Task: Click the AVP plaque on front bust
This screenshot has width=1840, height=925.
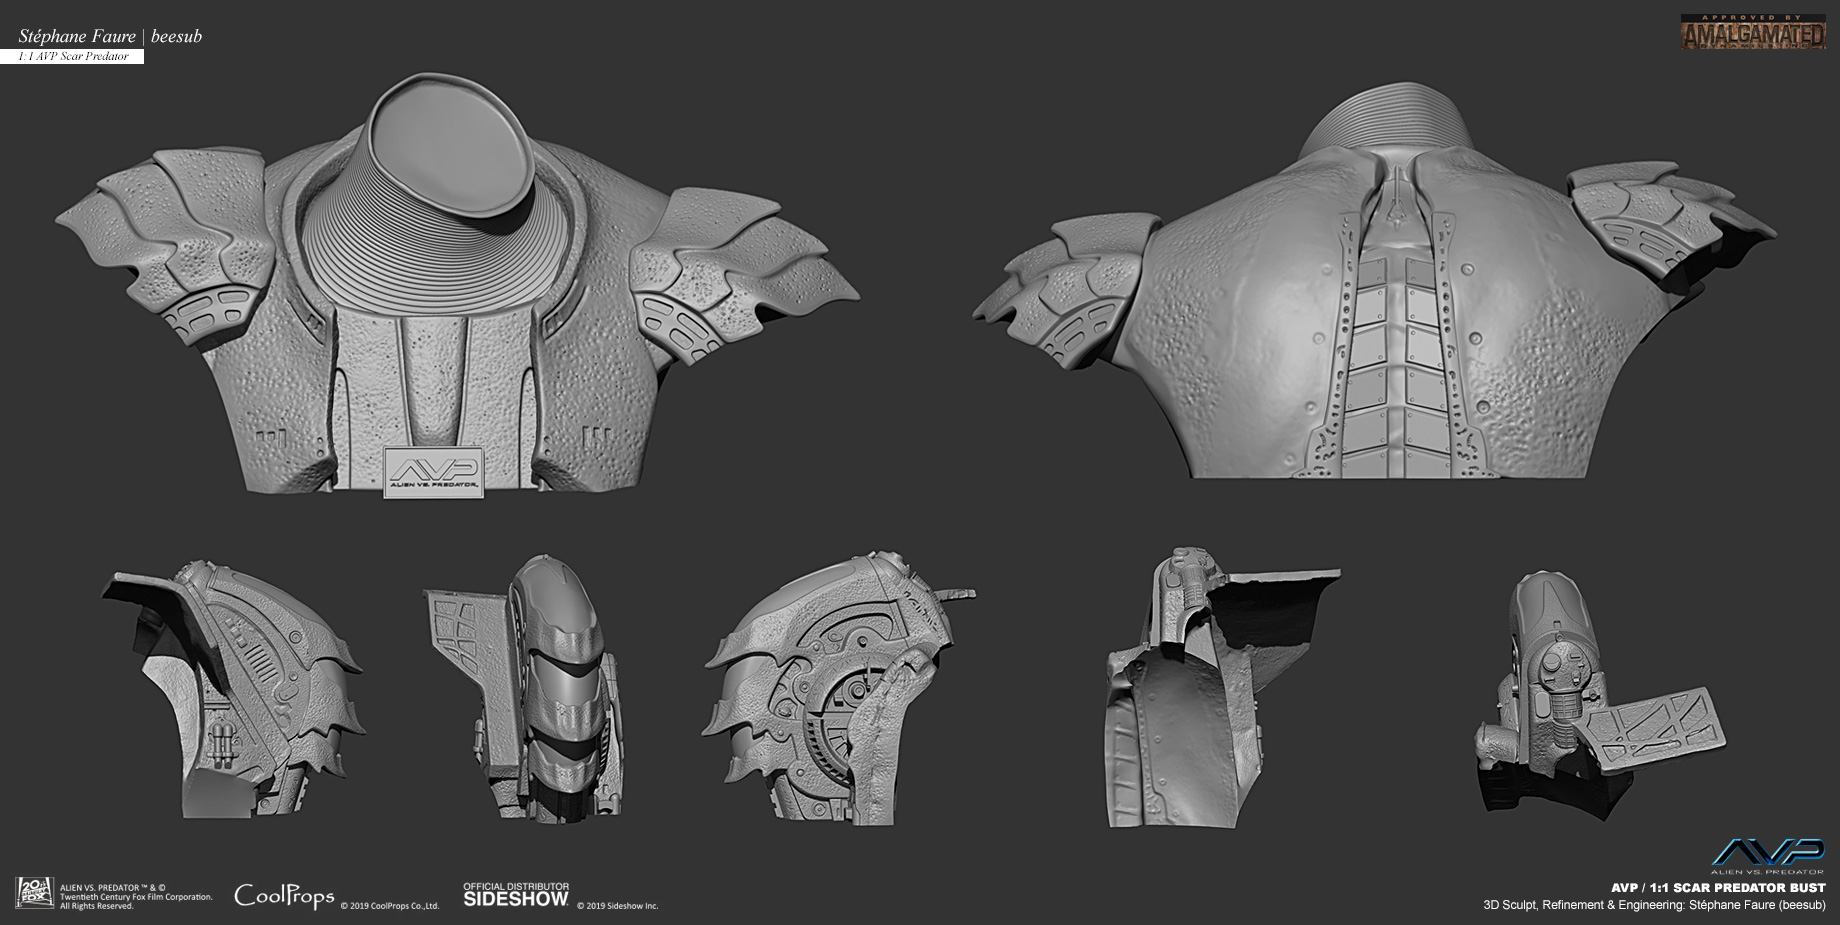Action: tap(434, 473)
